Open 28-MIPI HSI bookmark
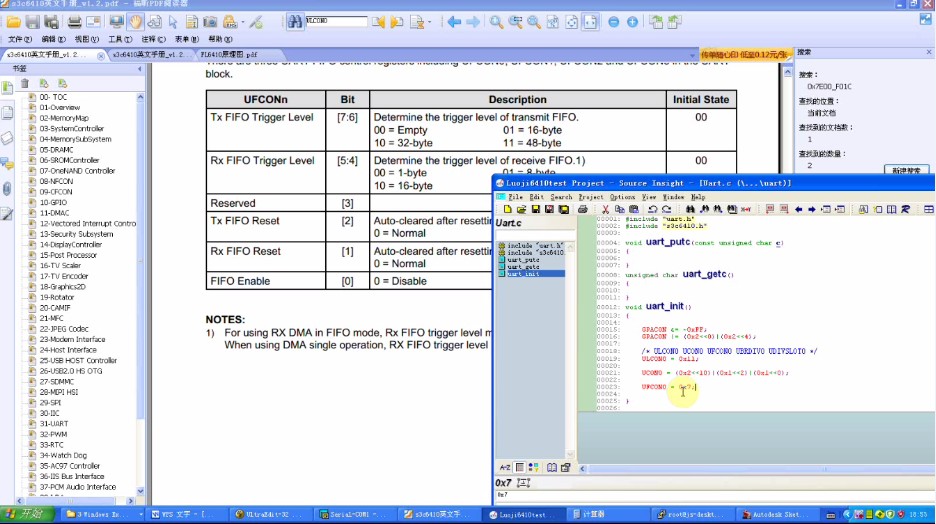The width and height of the screenshot is (936, 524). pos(59,392)
